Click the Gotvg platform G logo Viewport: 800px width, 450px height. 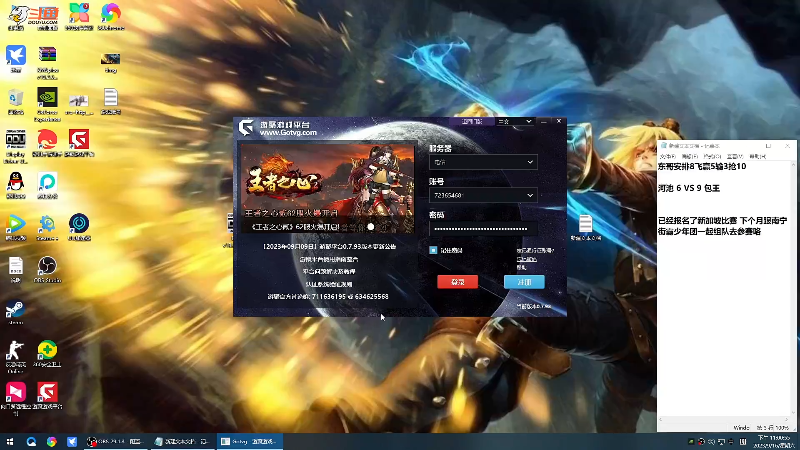[x=246, y=128]
